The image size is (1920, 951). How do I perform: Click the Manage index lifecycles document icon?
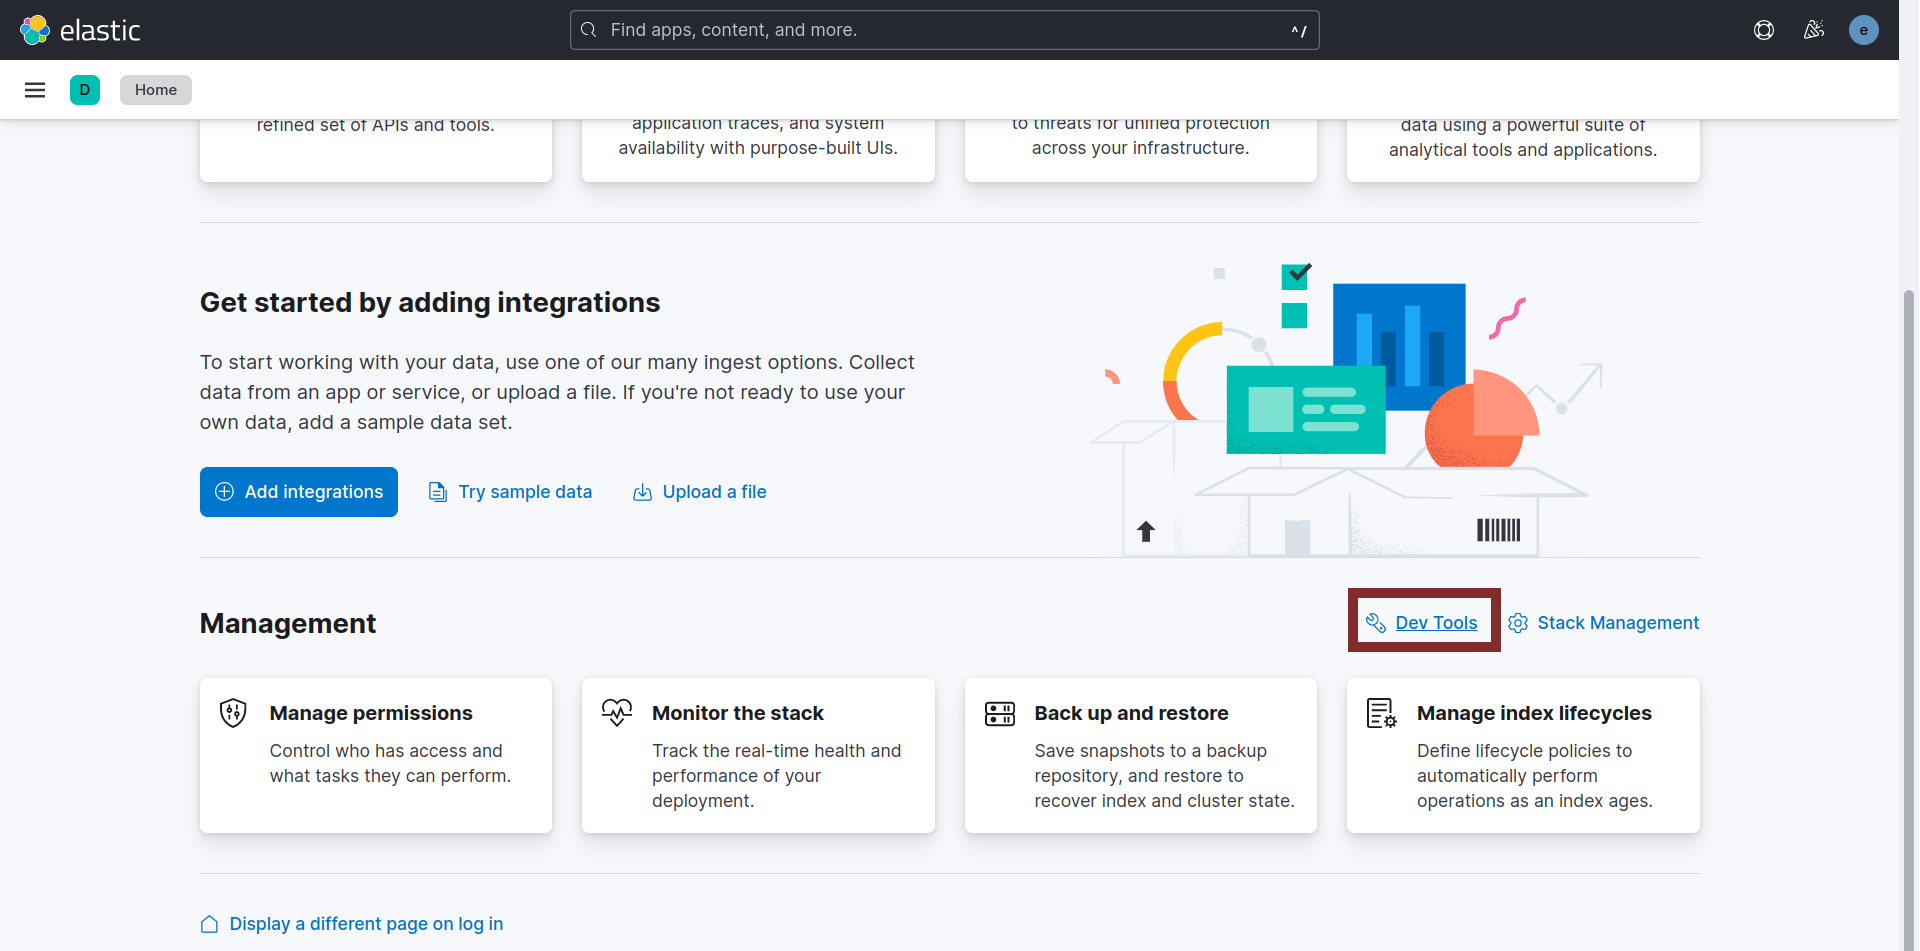pyautogui.click(x=1382, y=712)
